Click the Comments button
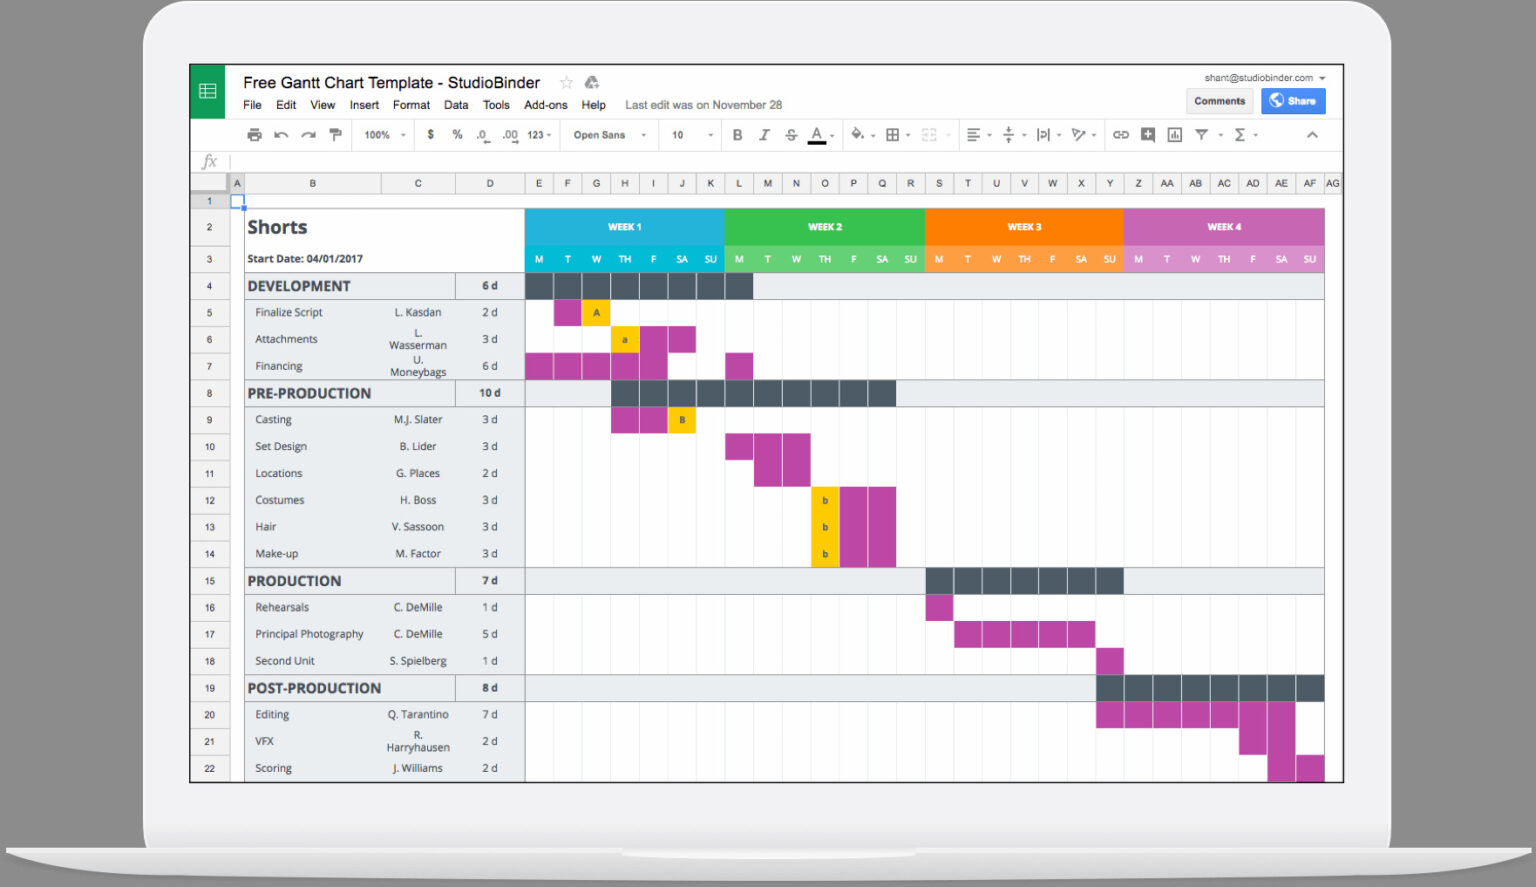 [1219, 101]
